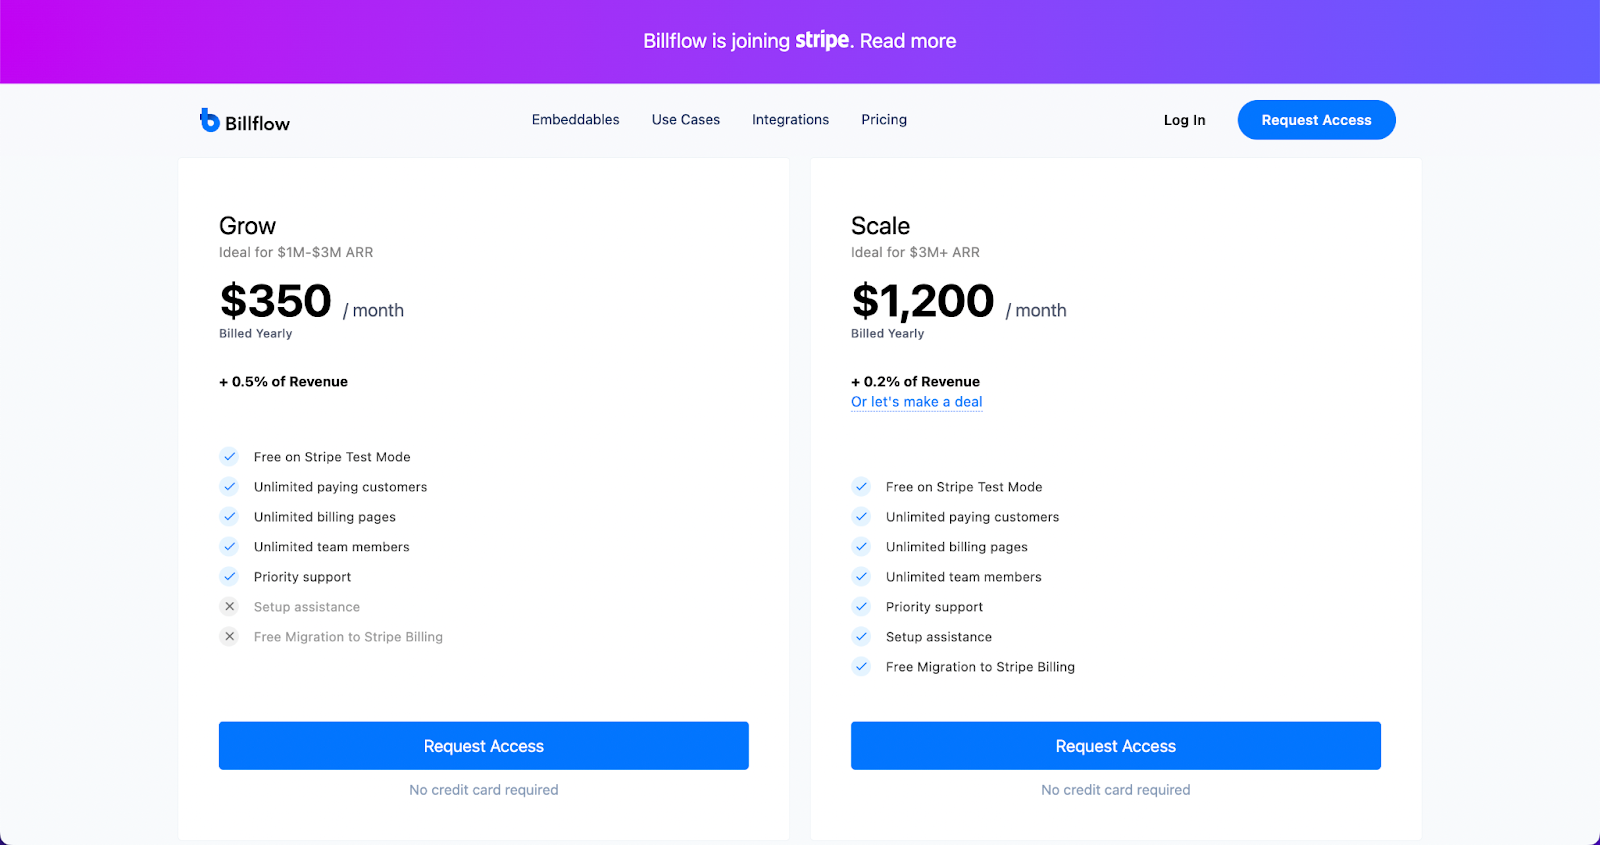Follow the "Or let's make a deal" link
Screen dimensions: 1600x845
(x=917, y=402)
